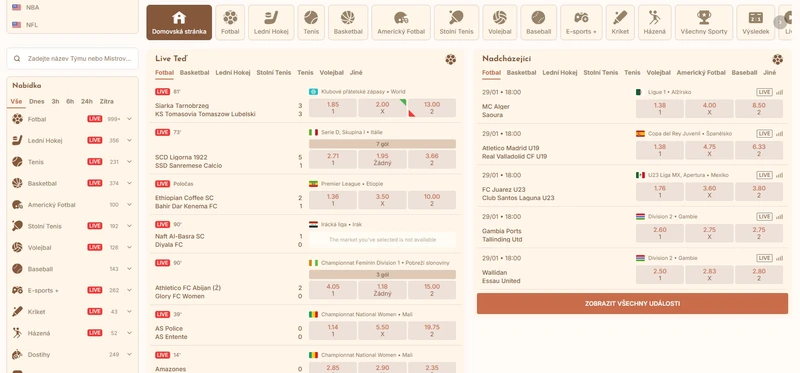Expand the Basketbal sidebar chevron
The width and height of the screenshot is (800, 373).
click(x=130, y=183)
